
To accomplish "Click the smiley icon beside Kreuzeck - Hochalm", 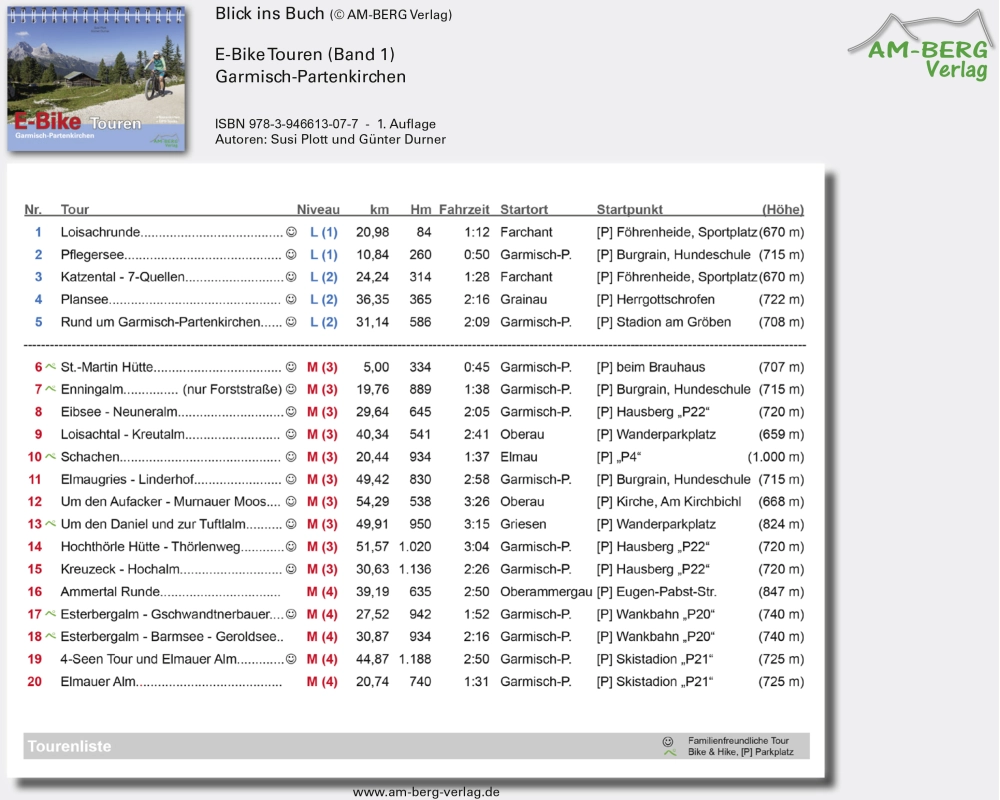I will pyautogui.click(x=291, y=569).
